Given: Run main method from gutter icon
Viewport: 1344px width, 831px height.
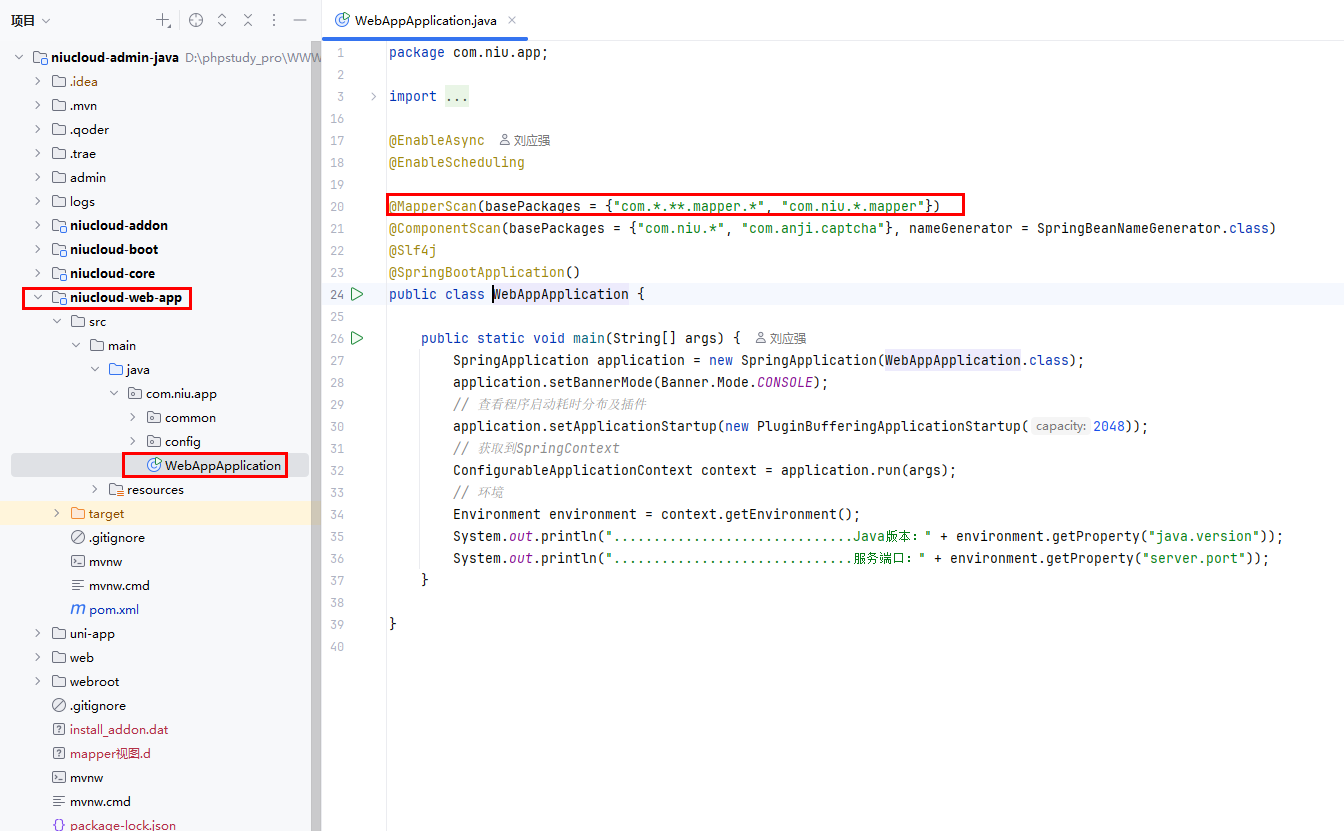Looking at the screenshot, I should (357, 338).
